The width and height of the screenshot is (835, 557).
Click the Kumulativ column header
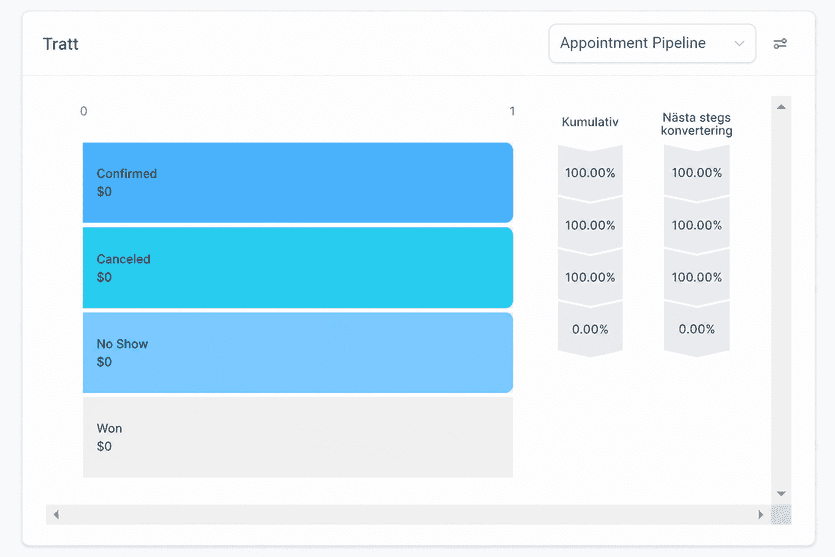[590, 122]
